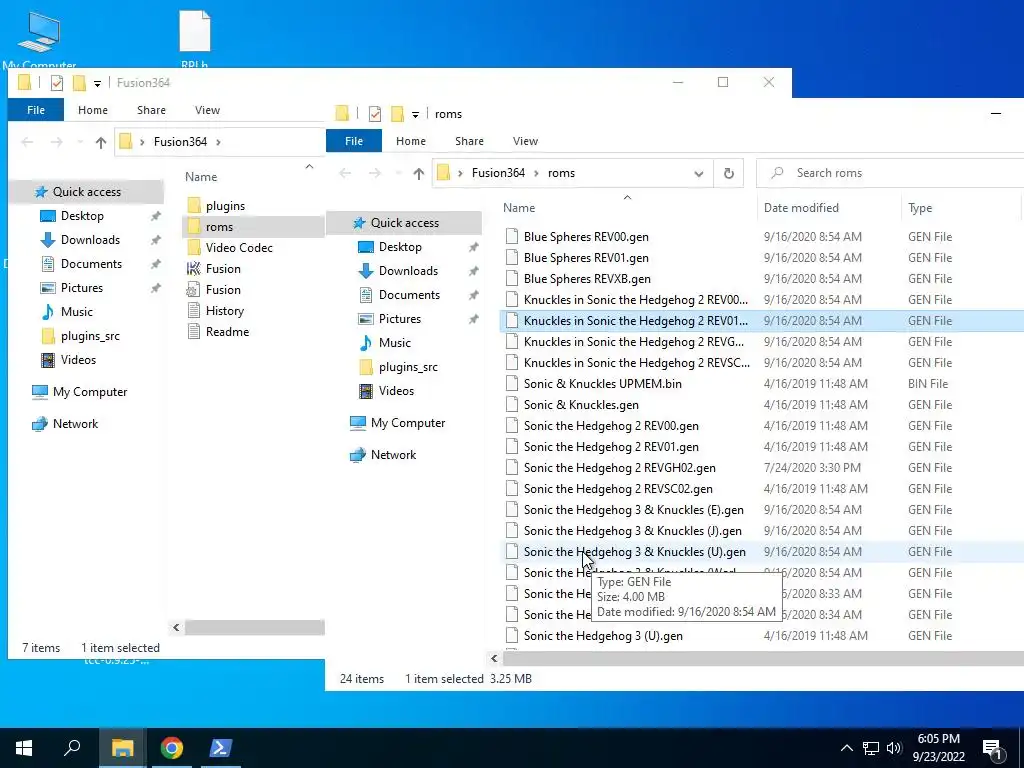Click New folder icon in Fusion364 title bar
The width and height of the screenshot is (1024, 768).
79,83
